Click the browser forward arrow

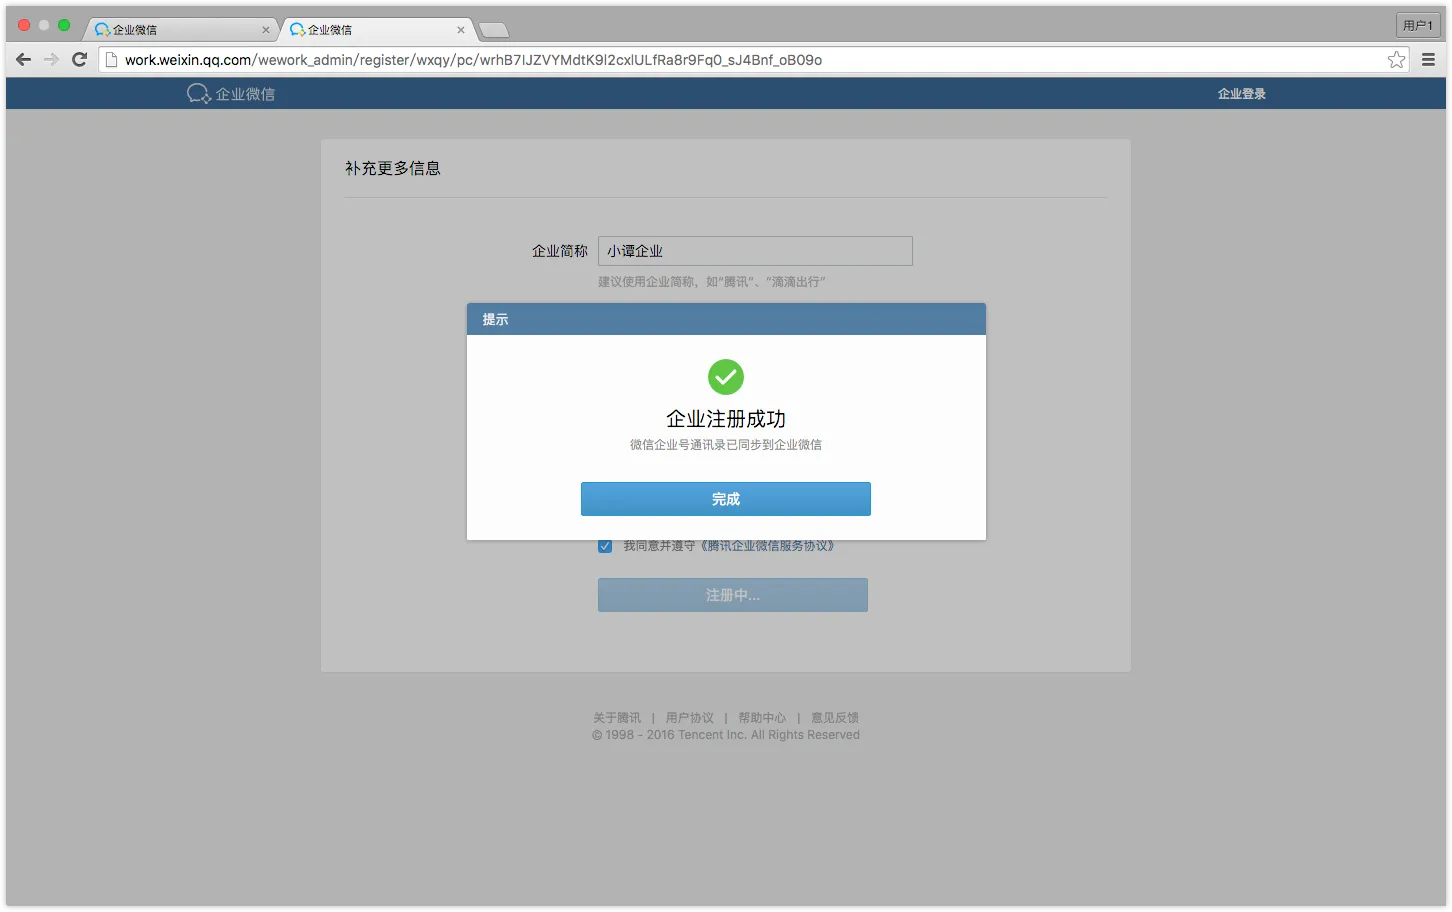click(51, 59)
